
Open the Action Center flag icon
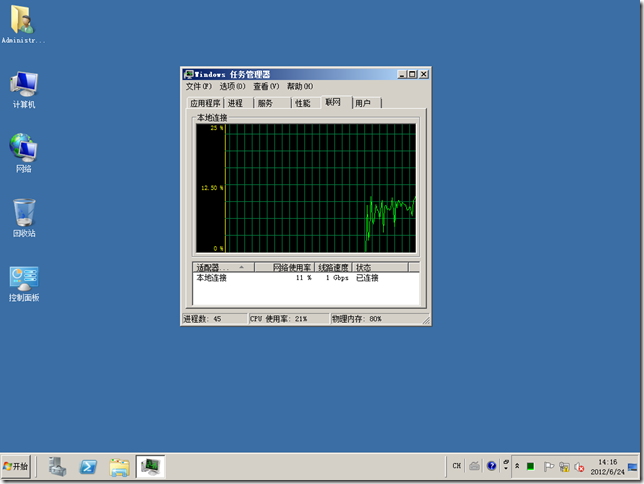point(548,467)
